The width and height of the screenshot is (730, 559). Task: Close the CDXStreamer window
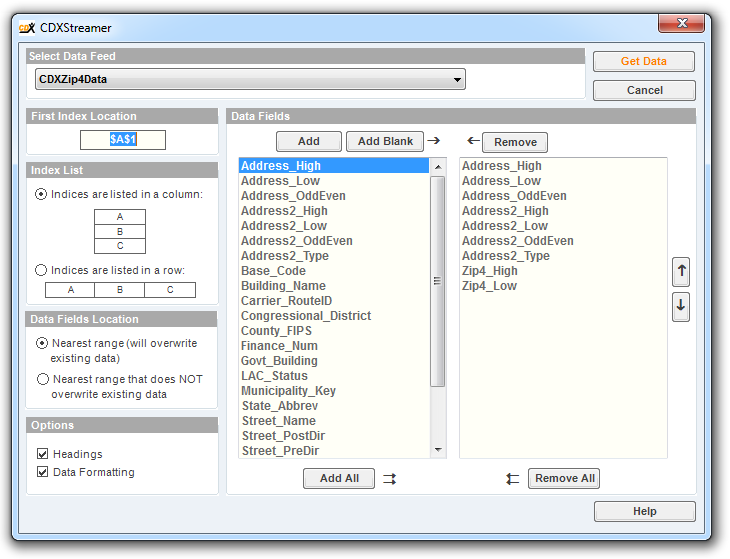(x=682, y=23)
